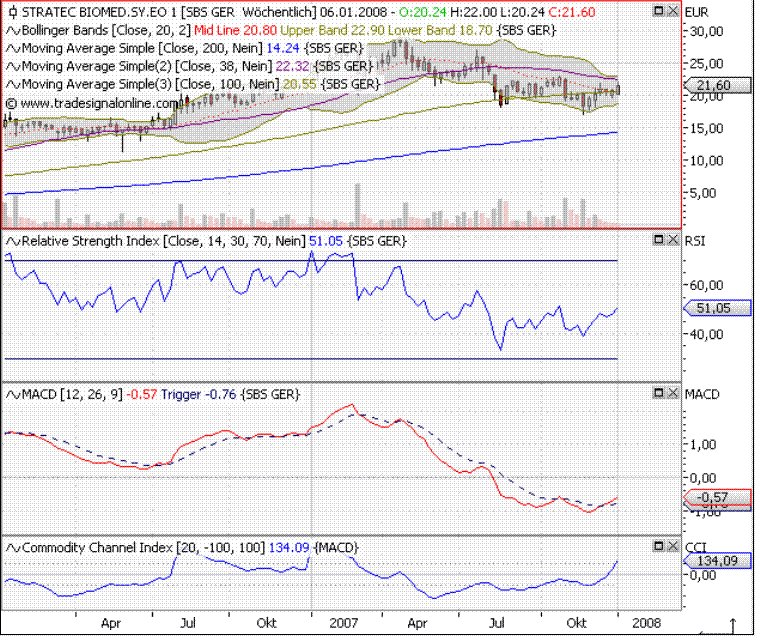Image resolution: width=758 pixels, height=636 pixels.
Task: Click 'Upper Band 22.90' text
Action: (333, 30)
